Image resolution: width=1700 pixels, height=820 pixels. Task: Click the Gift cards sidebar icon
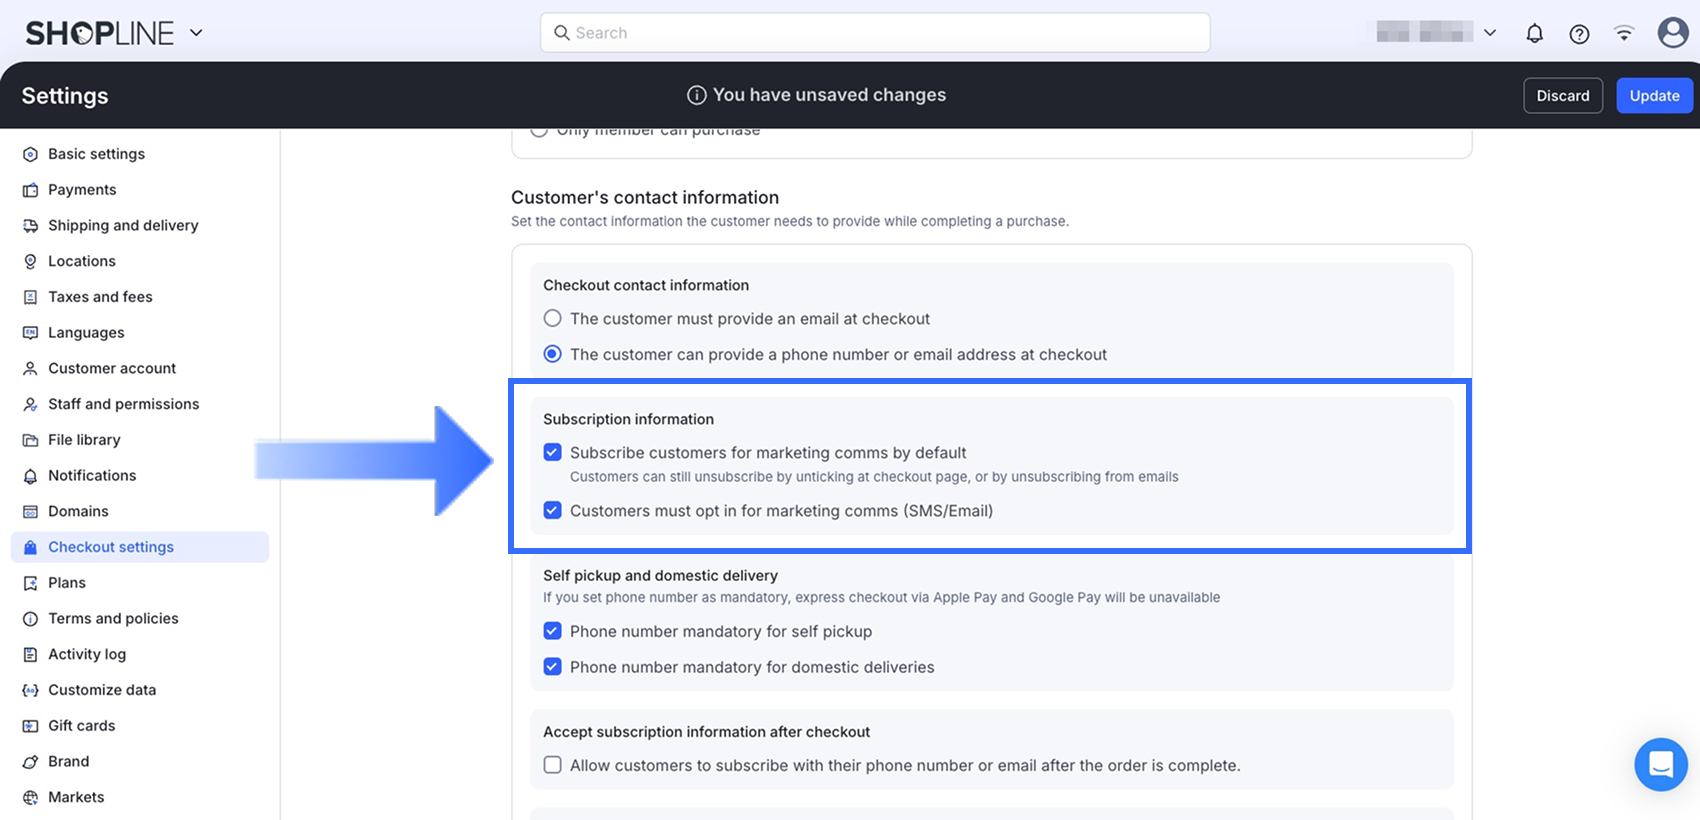30,726
